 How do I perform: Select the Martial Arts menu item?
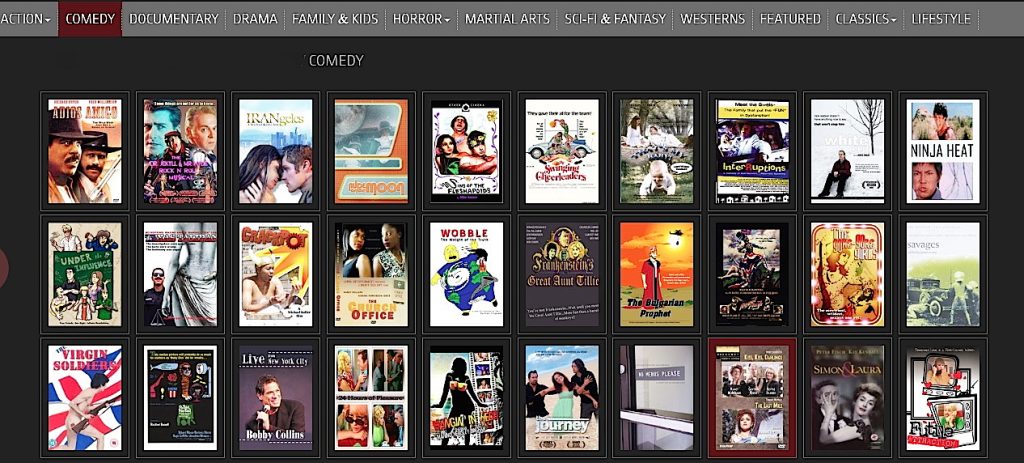(507, 18)
